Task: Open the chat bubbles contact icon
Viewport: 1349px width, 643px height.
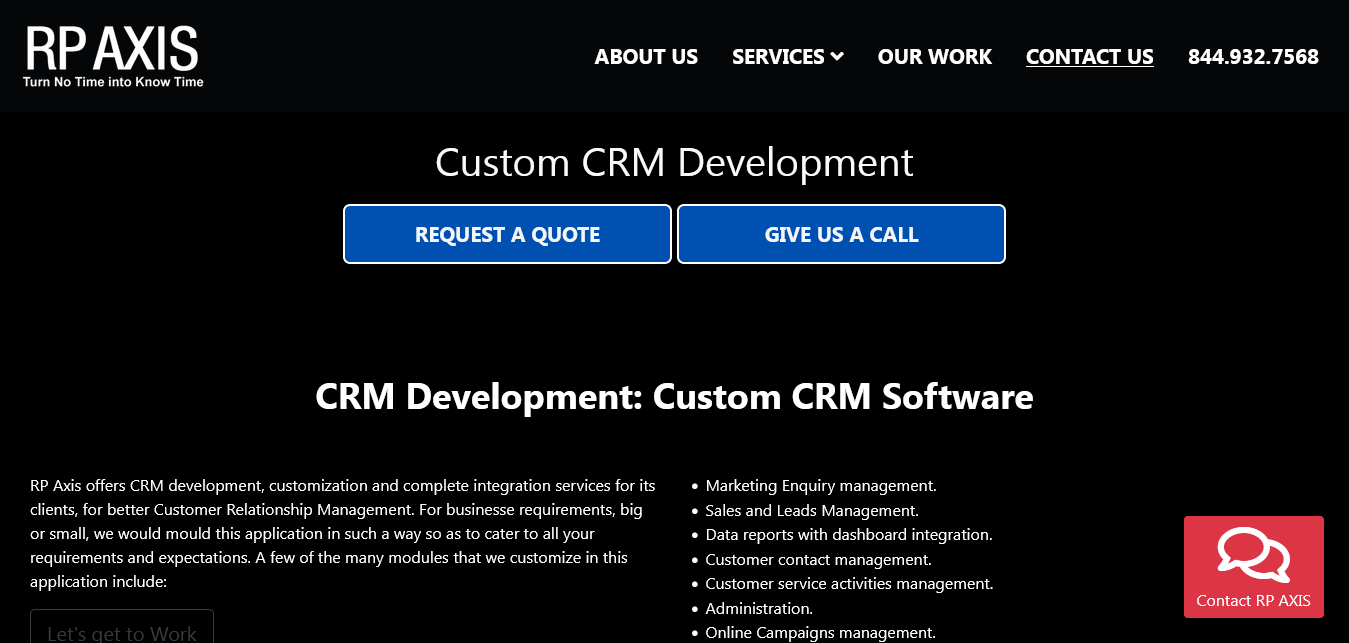Action: click(1253, 555)
